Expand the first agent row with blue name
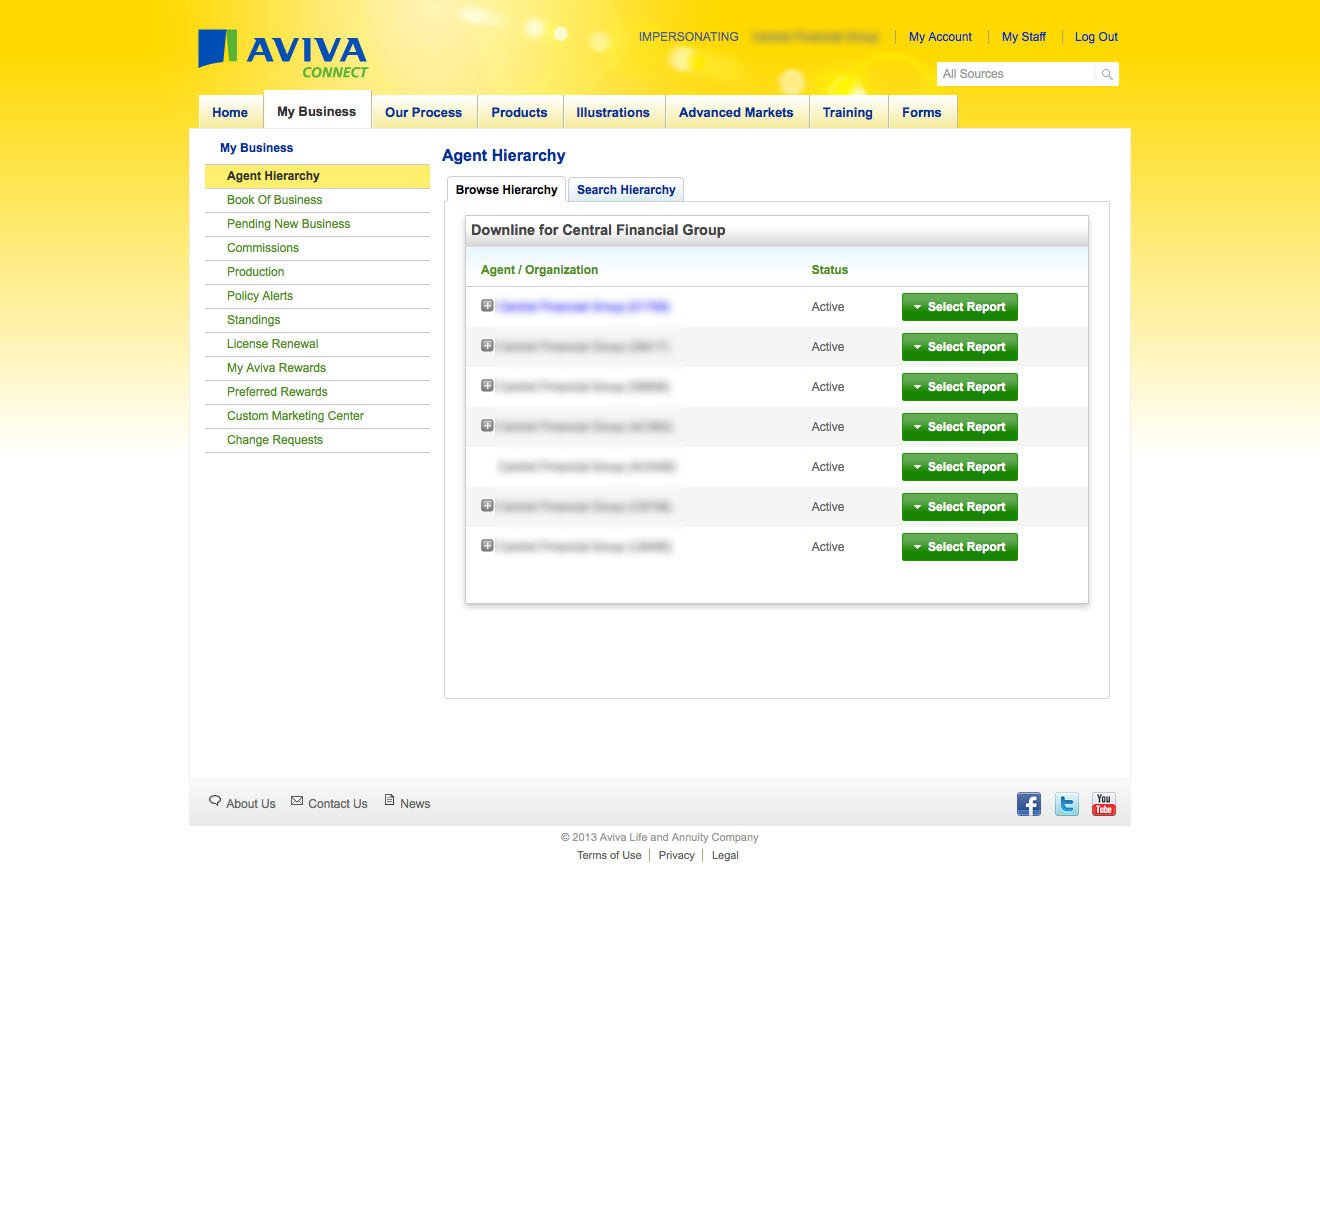Viewport: 1320px width, 1211px height. coord(487,305)
